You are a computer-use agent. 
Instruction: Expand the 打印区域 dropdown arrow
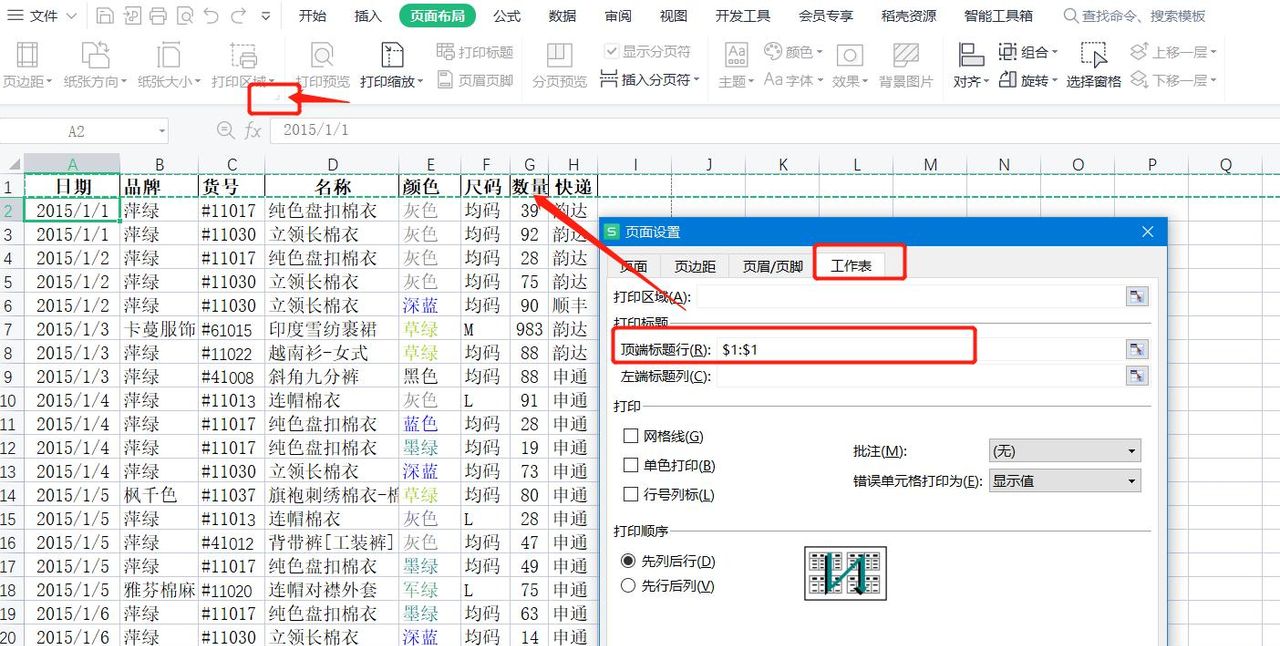click(x=1139, y=296)
